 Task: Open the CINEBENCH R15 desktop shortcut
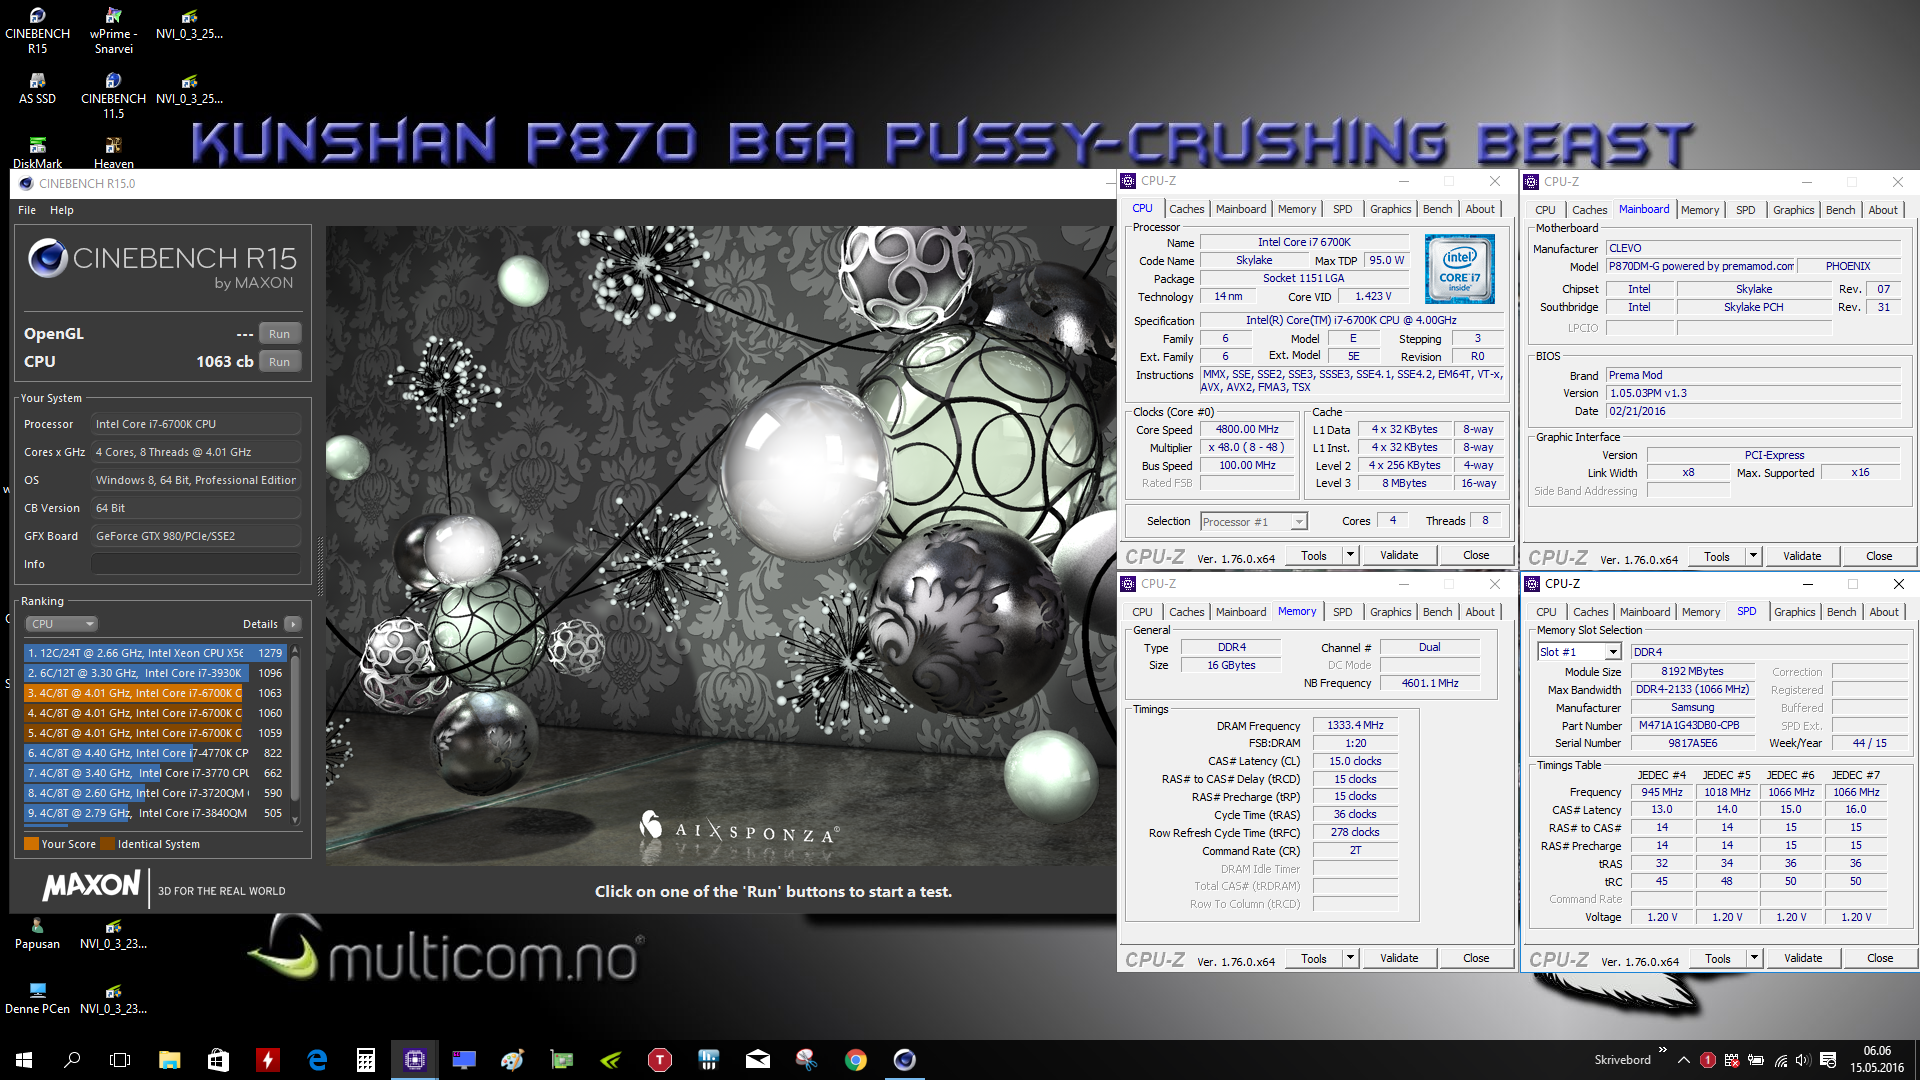[x=37, y=30]
